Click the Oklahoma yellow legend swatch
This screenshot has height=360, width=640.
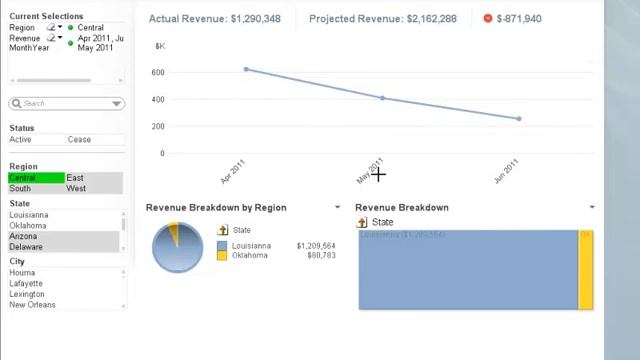222,256
